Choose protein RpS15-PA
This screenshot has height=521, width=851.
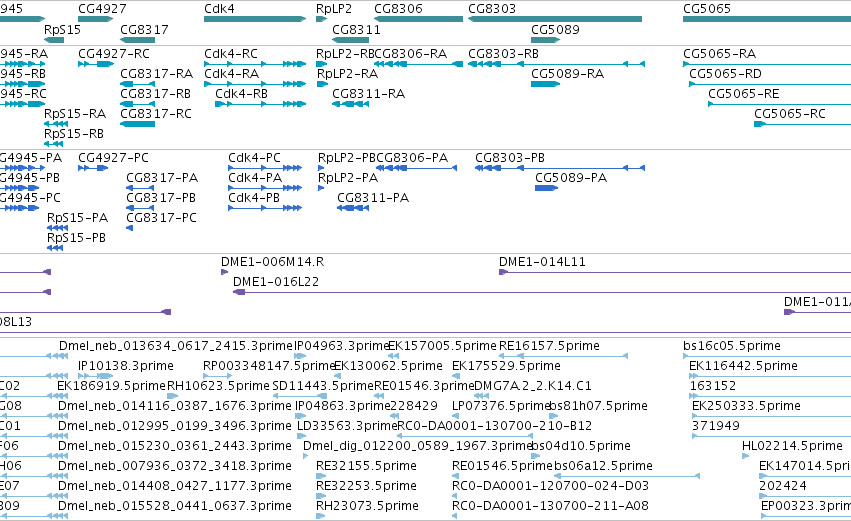coord(78,218)
